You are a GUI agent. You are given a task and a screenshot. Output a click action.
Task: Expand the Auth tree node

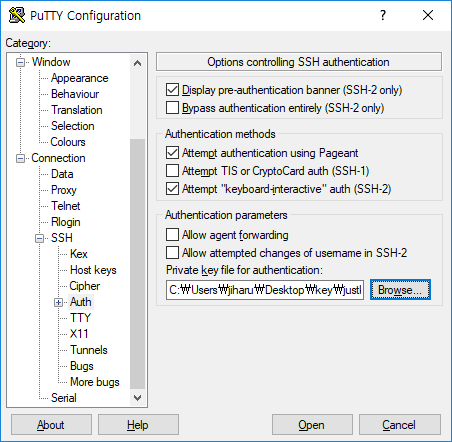(58, 302)
